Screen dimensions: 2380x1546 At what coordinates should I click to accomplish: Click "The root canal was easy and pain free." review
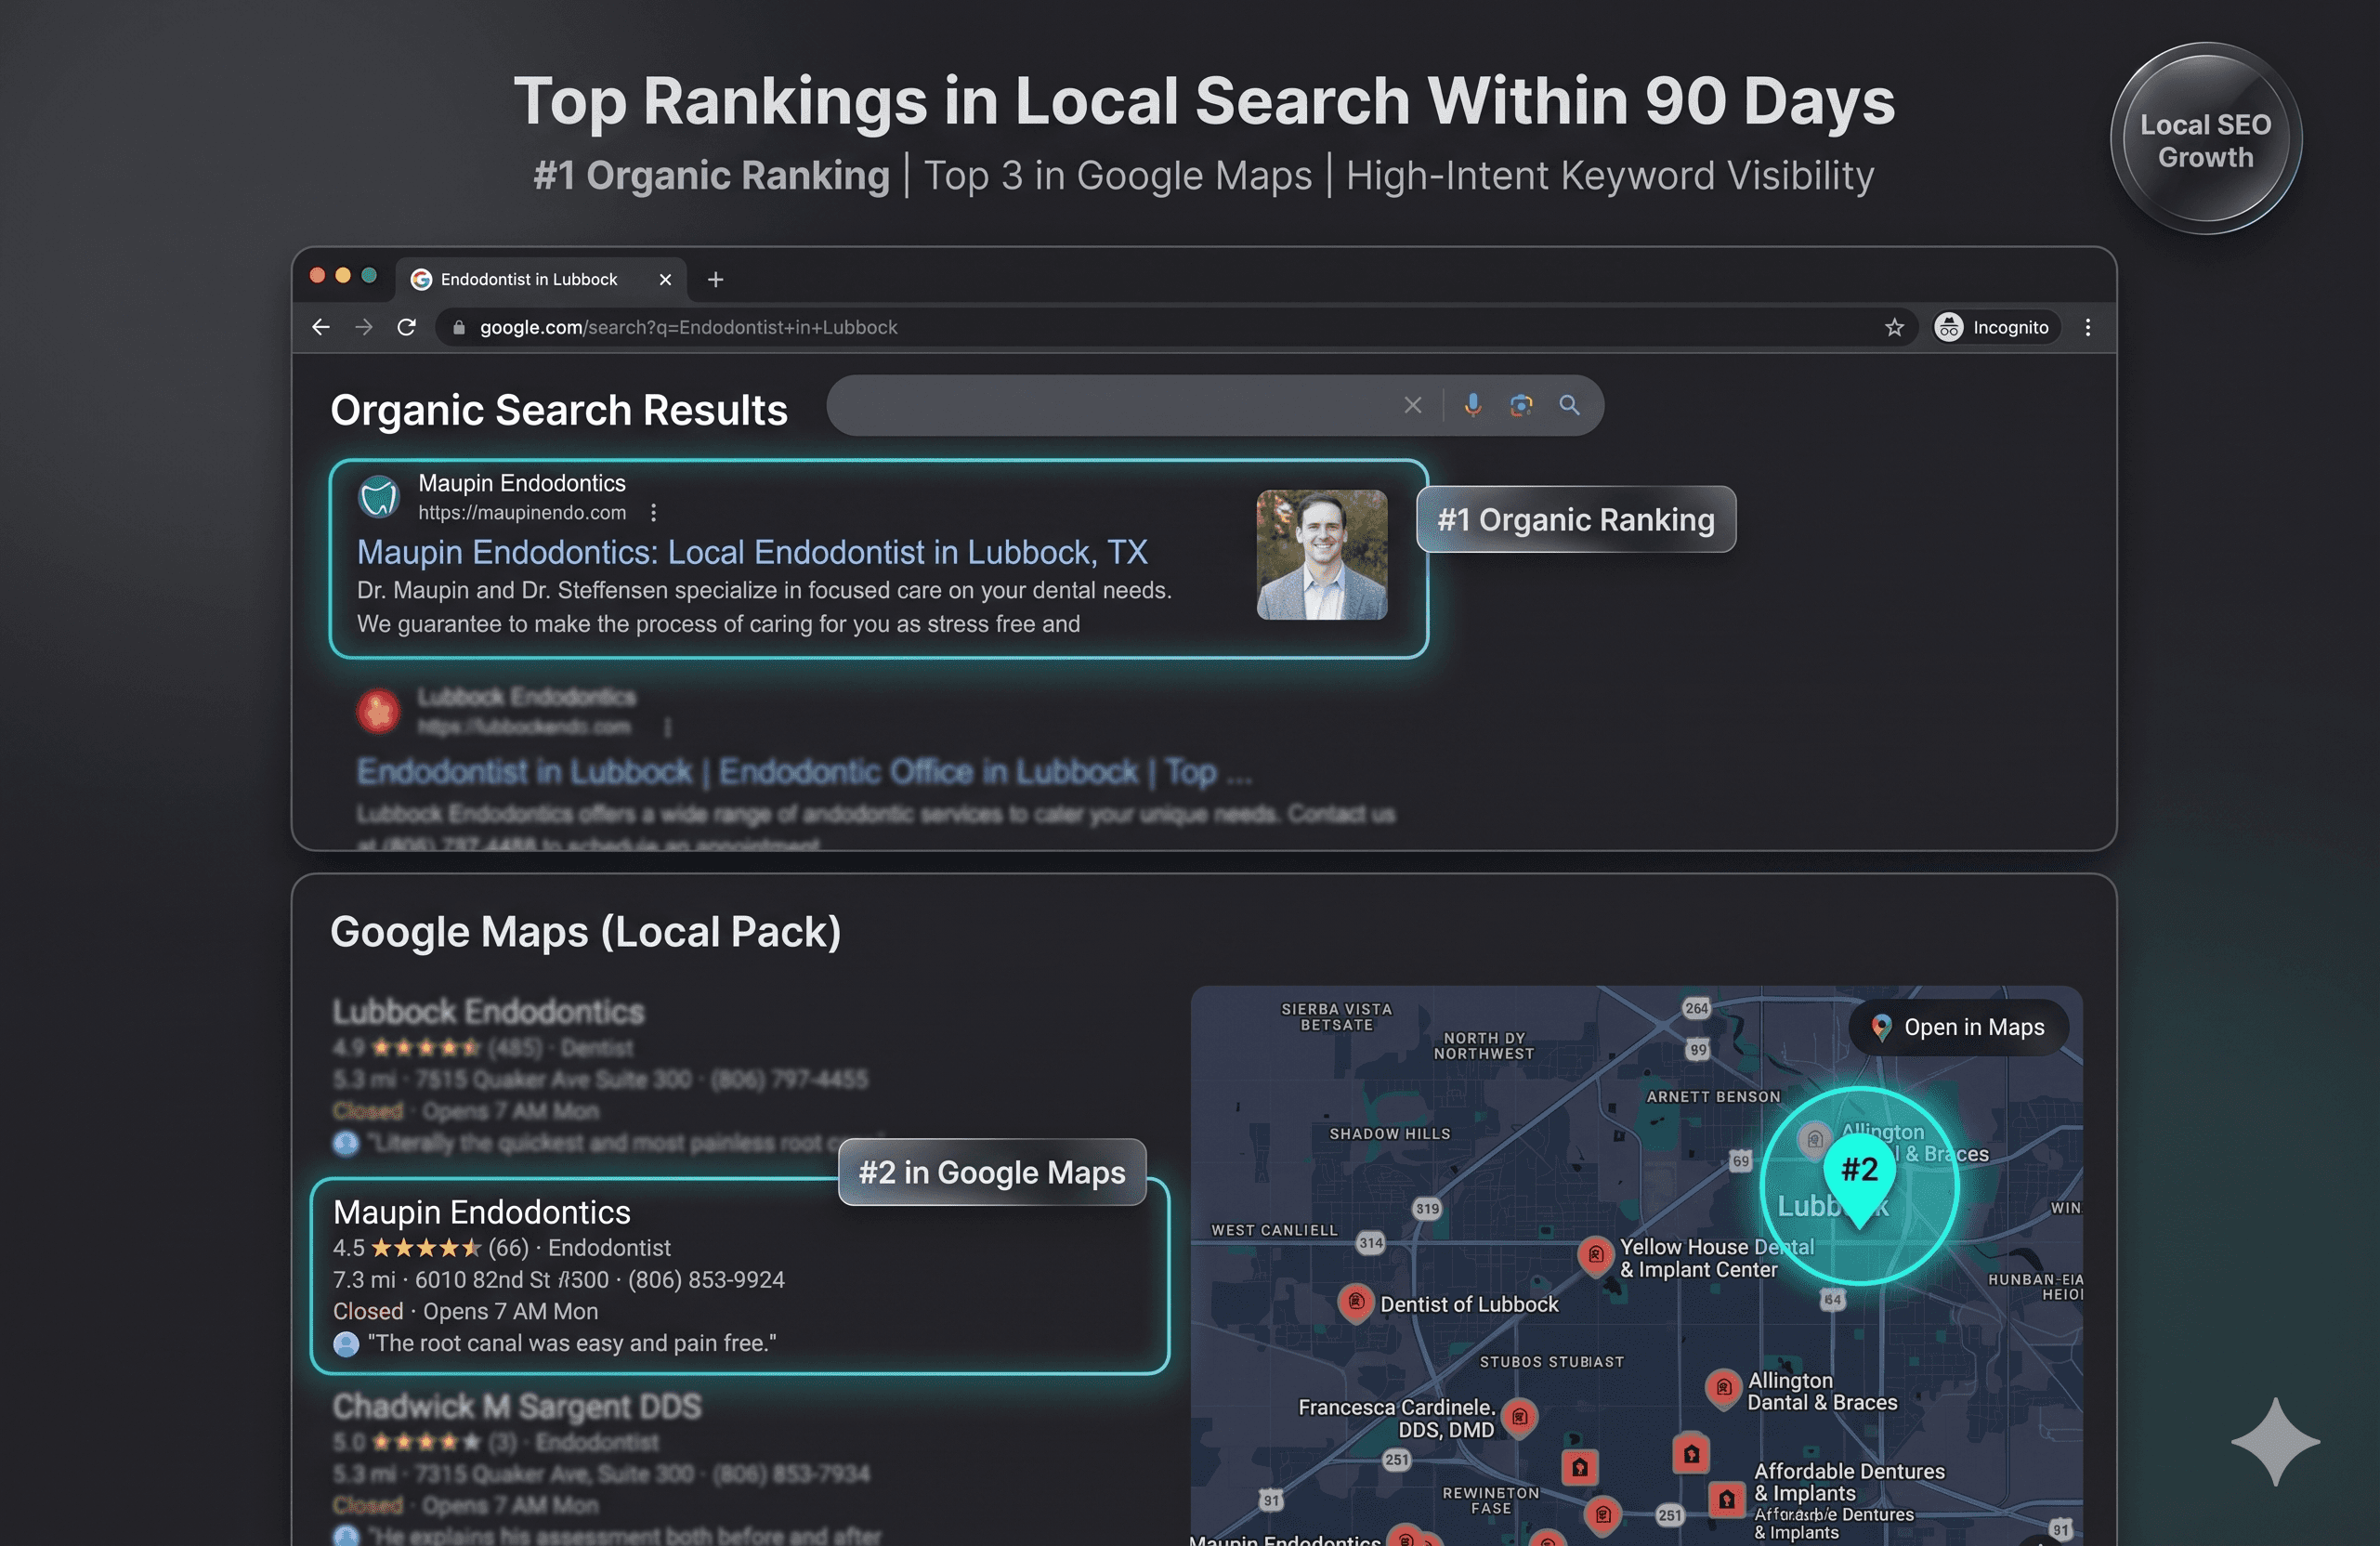(x=572, y=1343)
